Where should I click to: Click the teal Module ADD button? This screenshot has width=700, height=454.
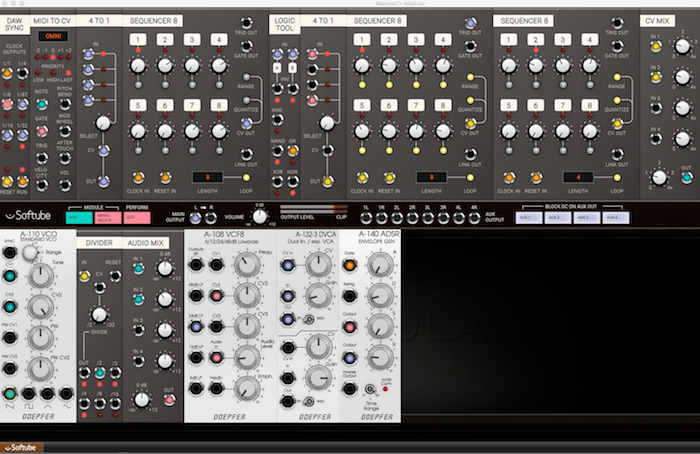[x=74, y=216]
